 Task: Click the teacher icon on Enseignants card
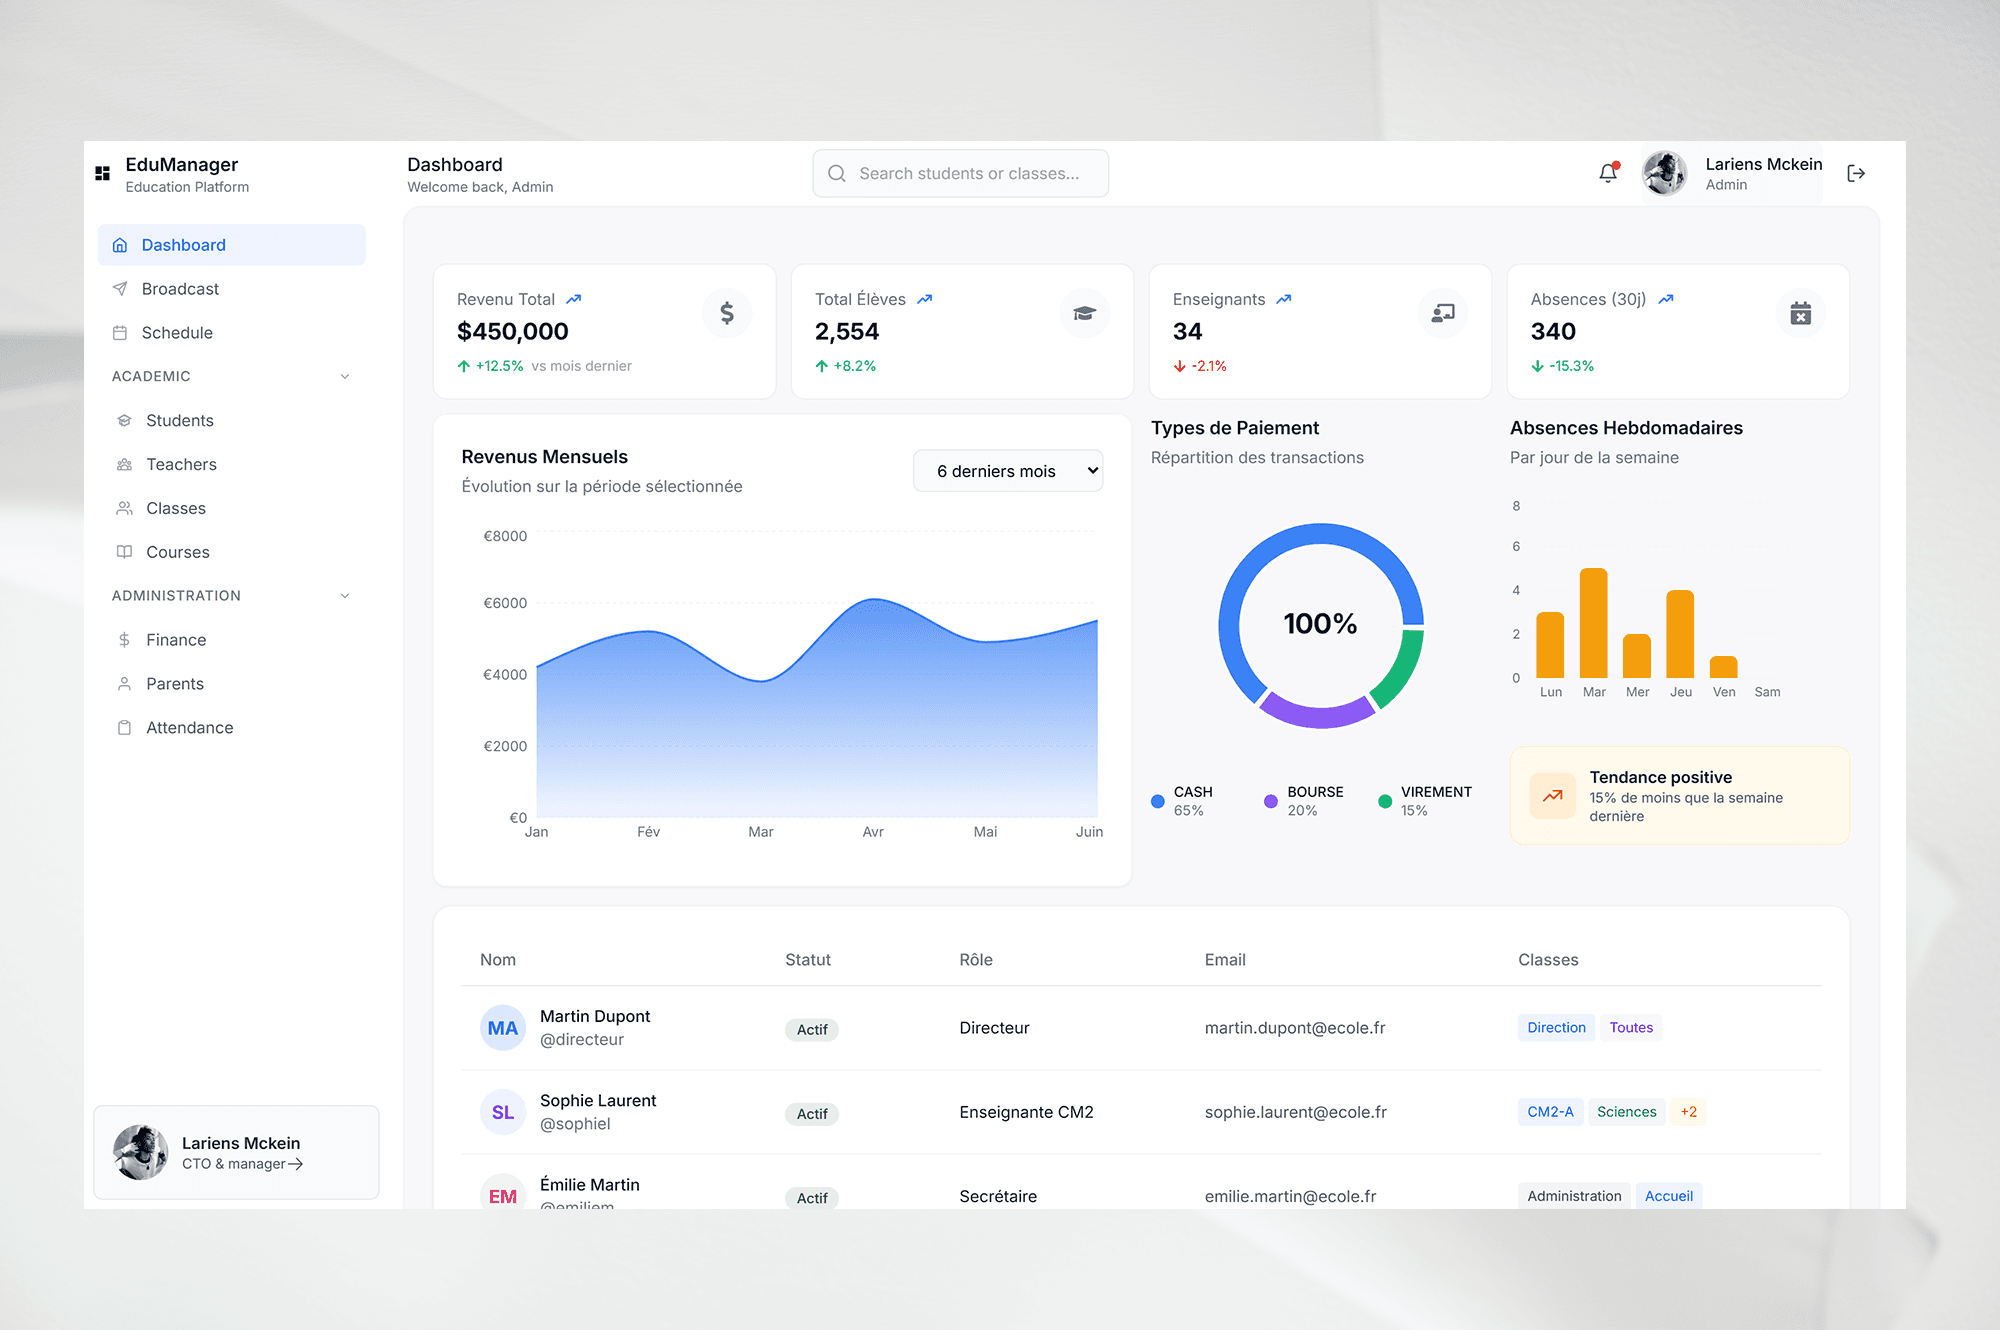coord(1442,313)
